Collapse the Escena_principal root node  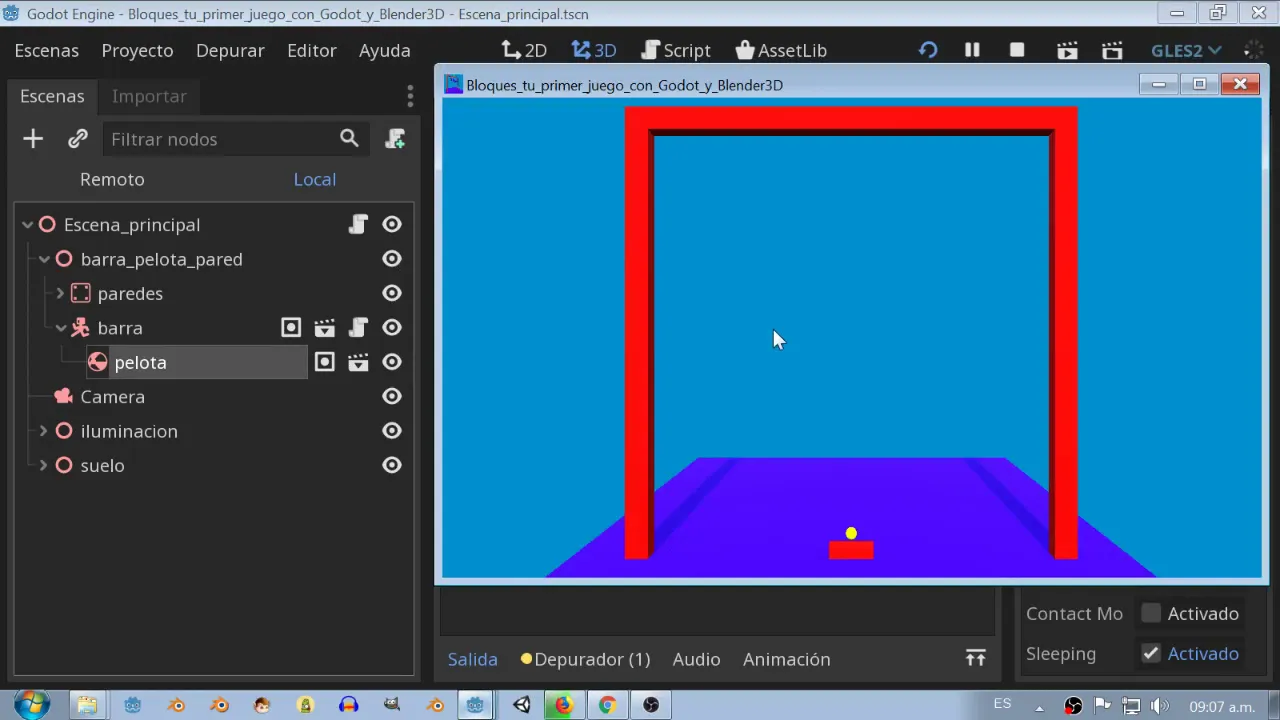pyautogui.click(x=27, y=225)
